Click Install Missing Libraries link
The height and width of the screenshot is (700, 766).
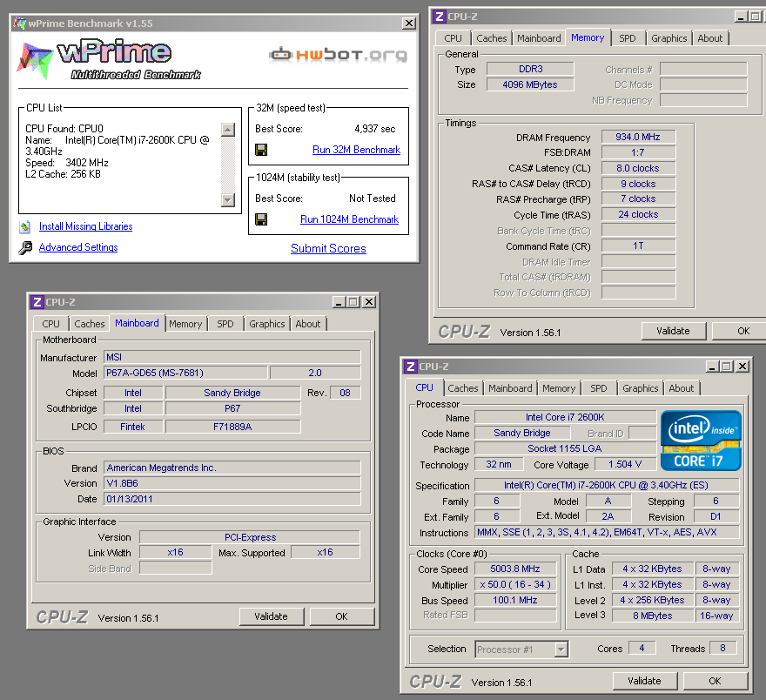coord(85,226)
